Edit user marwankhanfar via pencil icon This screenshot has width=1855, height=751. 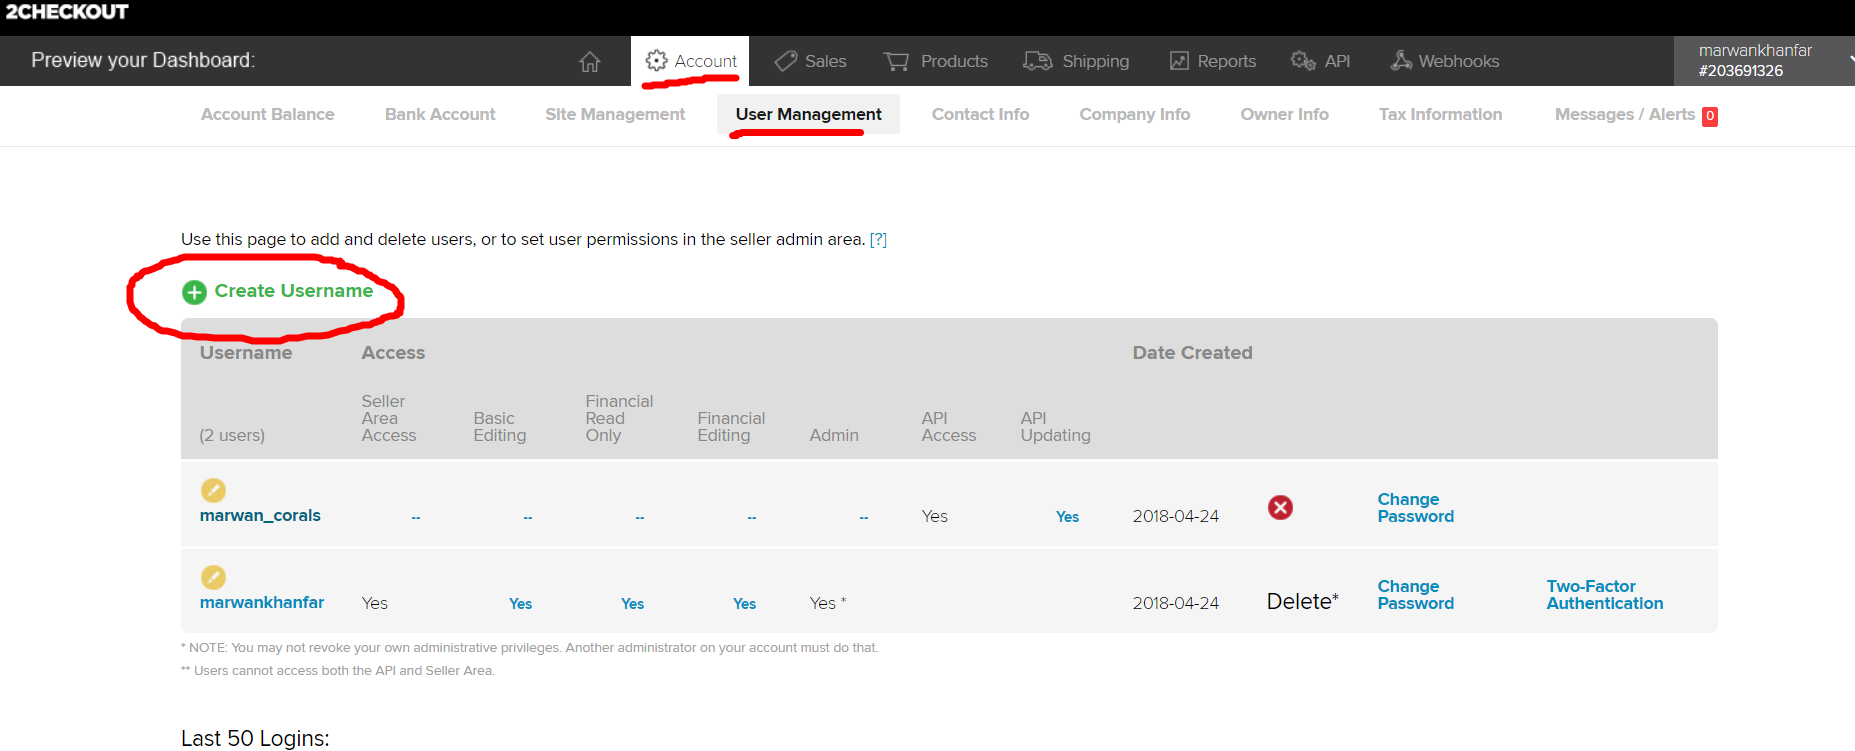pyautogui.click(x=213, y=577)
